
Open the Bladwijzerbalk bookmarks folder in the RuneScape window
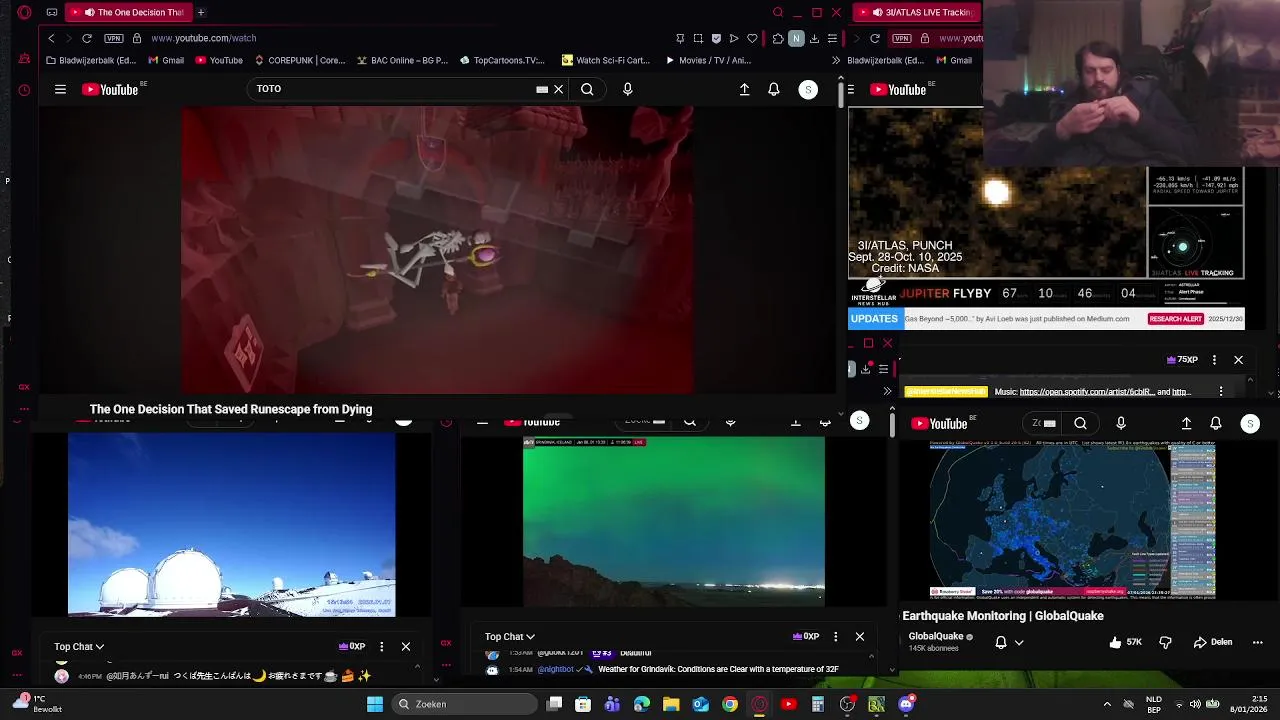pyautogui.click(x=91, y=60)
